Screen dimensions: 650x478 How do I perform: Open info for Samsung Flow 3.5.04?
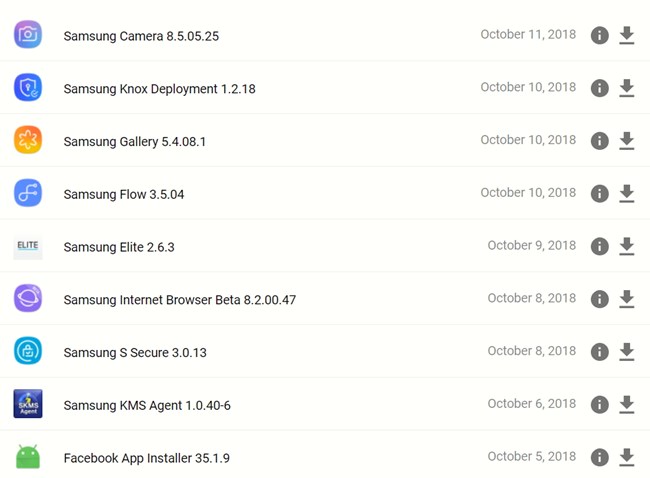[599, 194]
